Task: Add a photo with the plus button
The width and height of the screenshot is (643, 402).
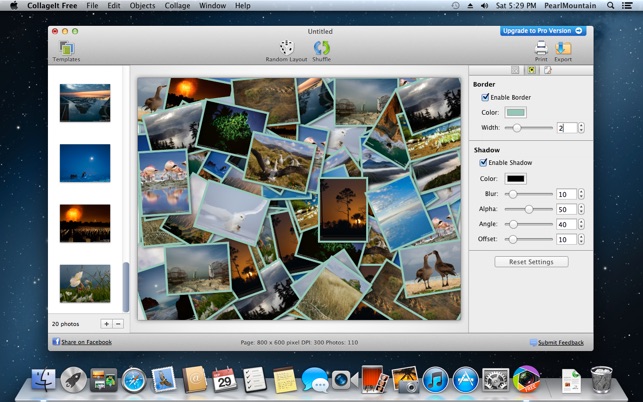Action: (x=106, y=324)
